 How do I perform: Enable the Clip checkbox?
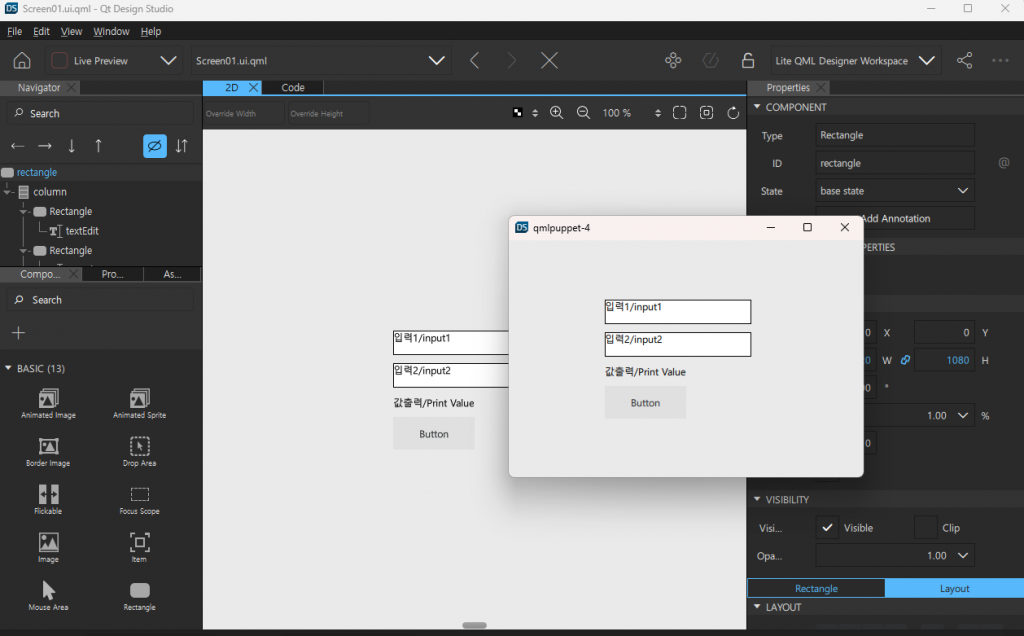click(925, 527)
